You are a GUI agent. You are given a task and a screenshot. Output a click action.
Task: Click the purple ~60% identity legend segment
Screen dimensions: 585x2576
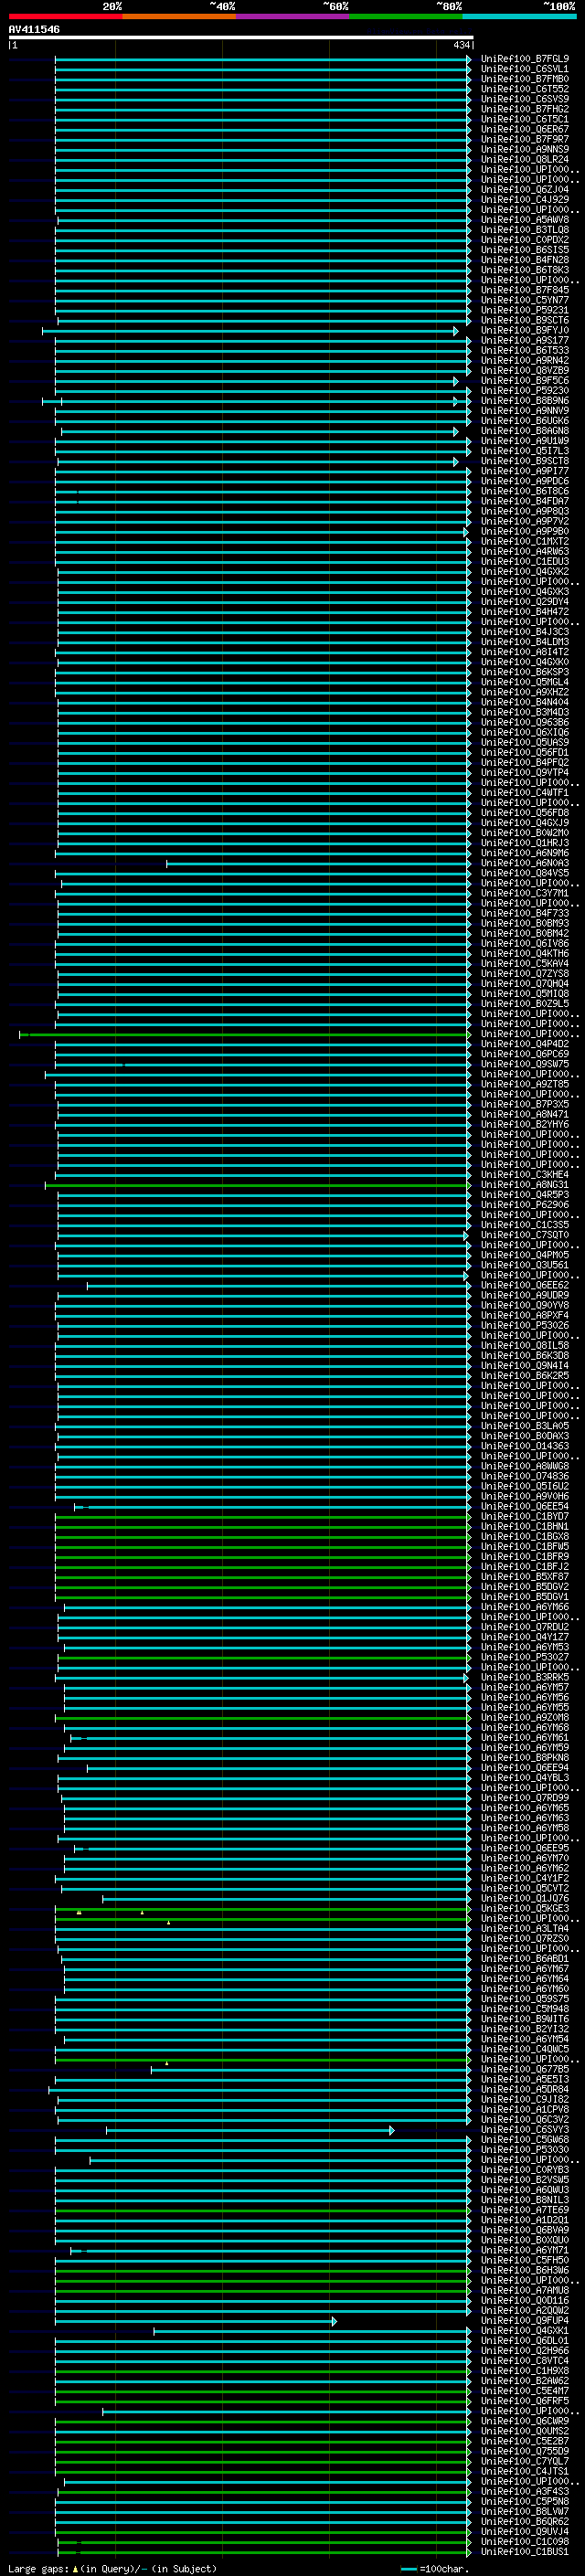293,16
